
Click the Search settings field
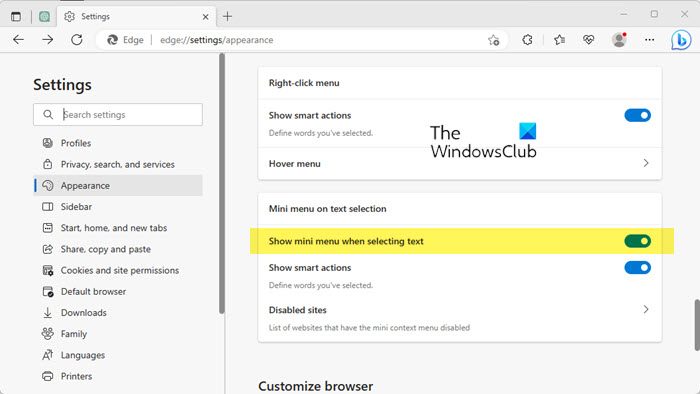(118, 115)
